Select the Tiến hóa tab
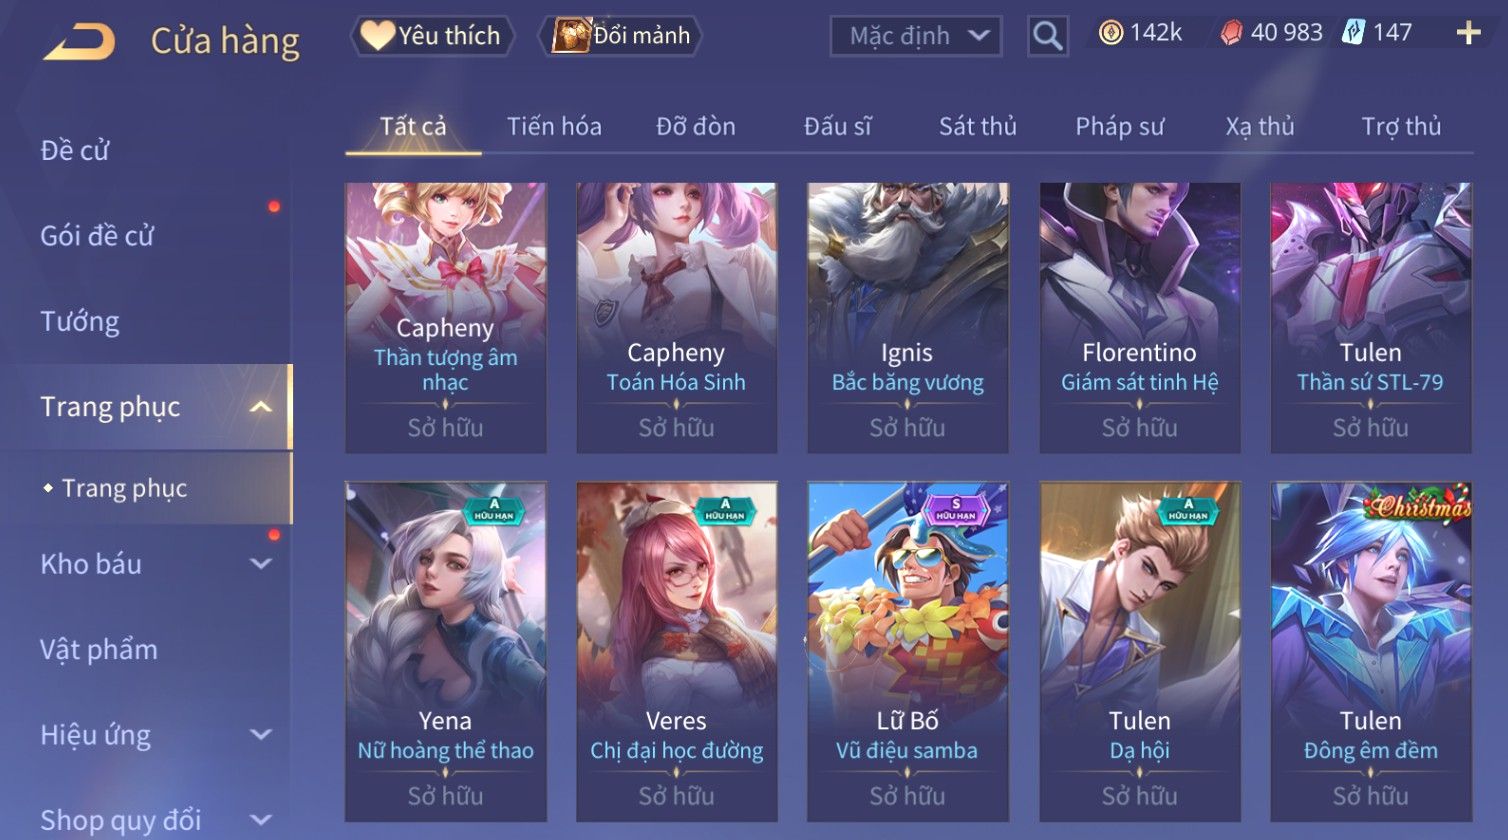Image resolution: width=1508 pixels, height=840 pixels. tap(554, 126)
